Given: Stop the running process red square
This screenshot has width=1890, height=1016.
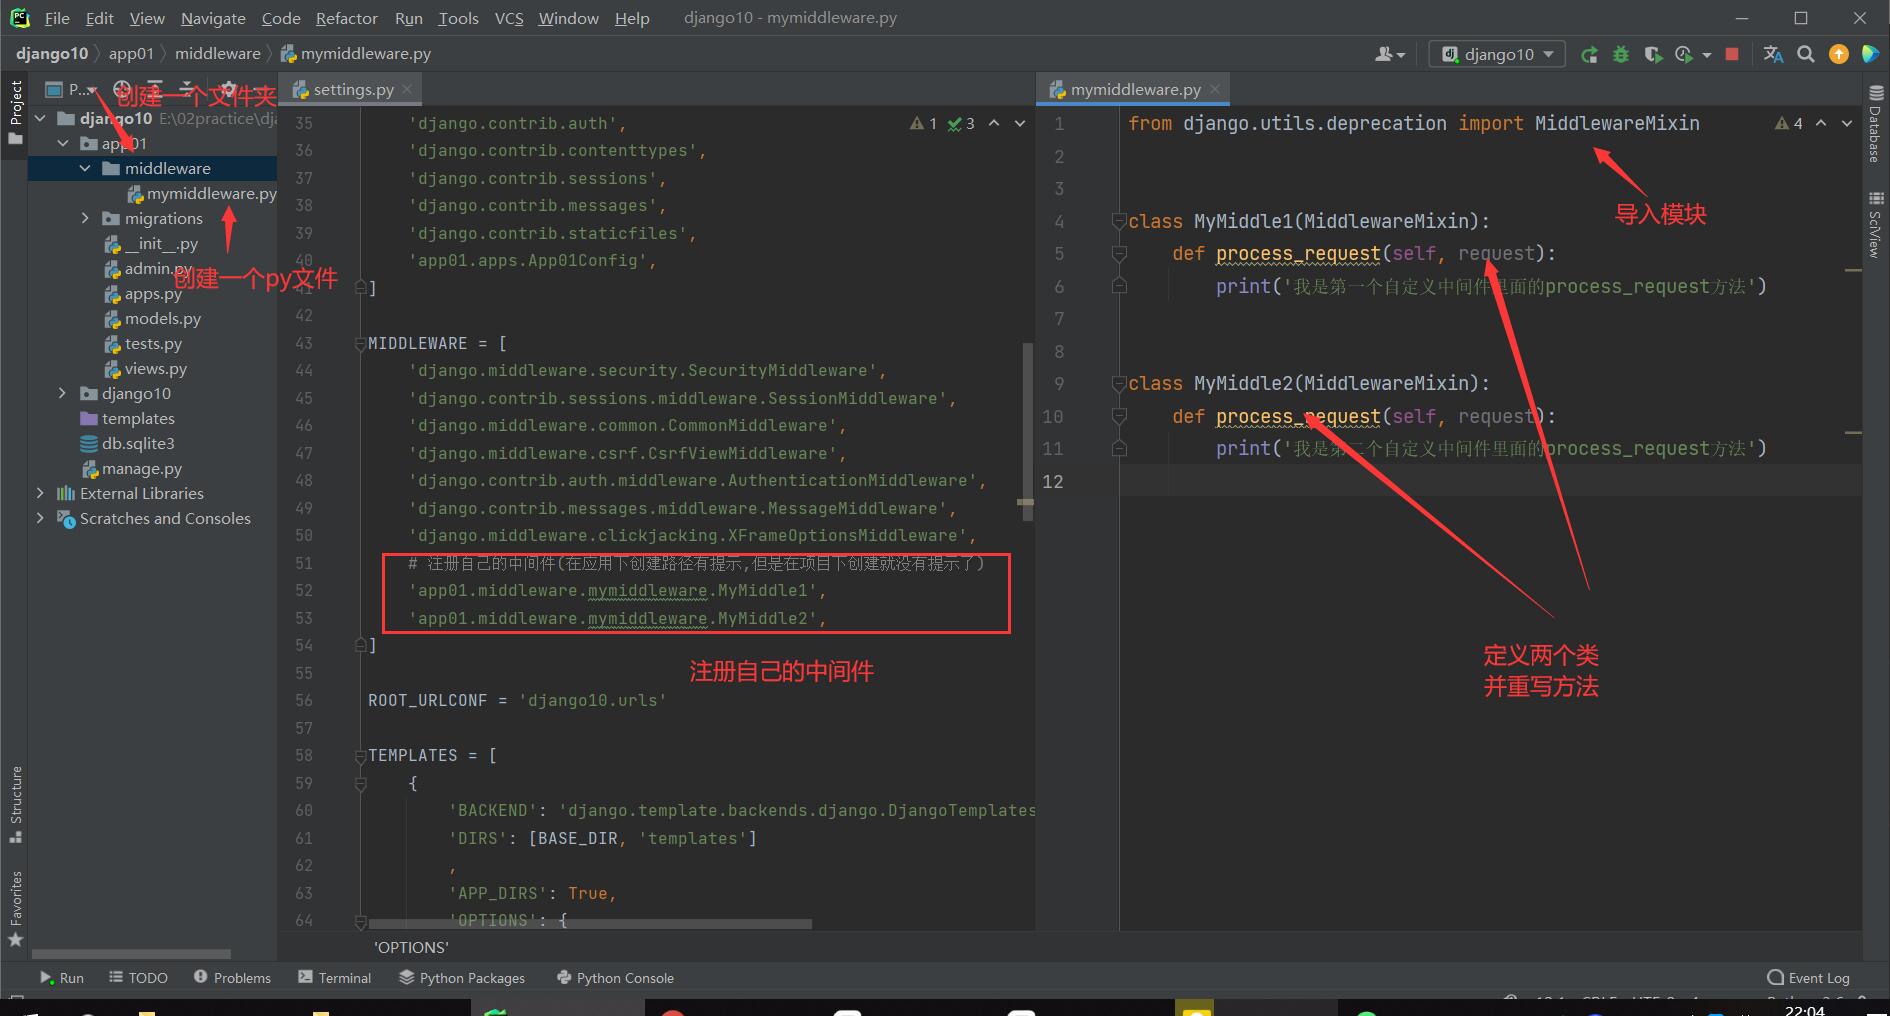Looking at the screenshot, I should (x=1732, y=54).
